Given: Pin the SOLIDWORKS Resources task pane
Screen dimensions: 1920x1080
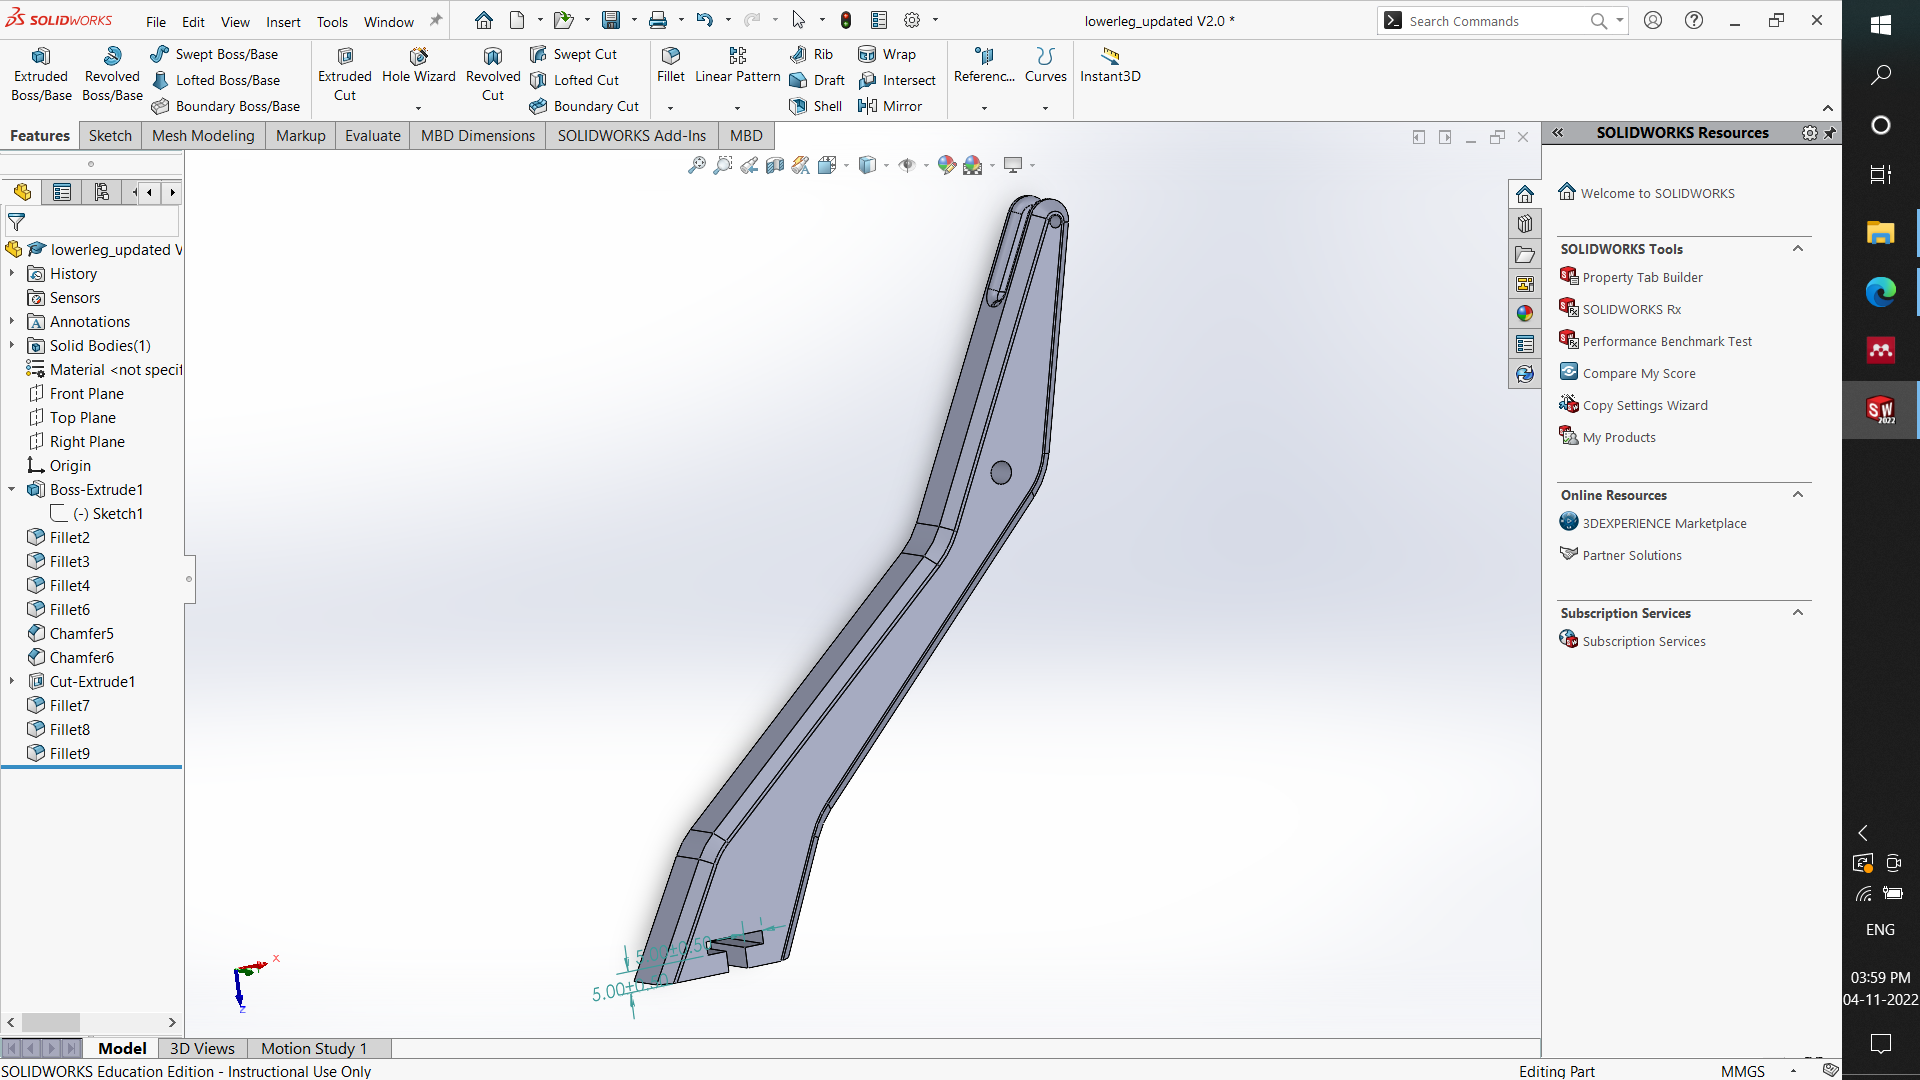Looking at the screenshot, I should tap(1832, 132).
